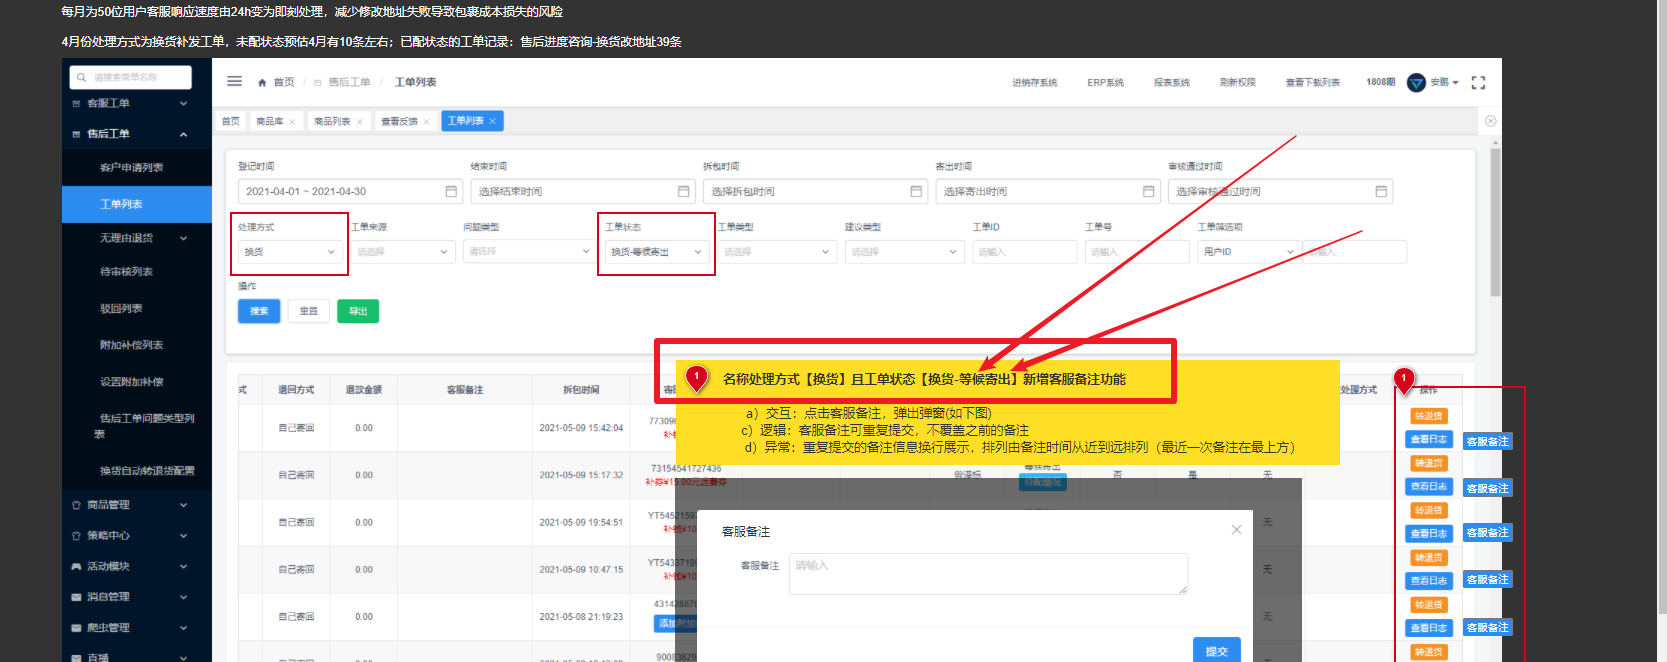
Task: Open calendar icon of 登记时间 date range
Action: click(451, 191)
